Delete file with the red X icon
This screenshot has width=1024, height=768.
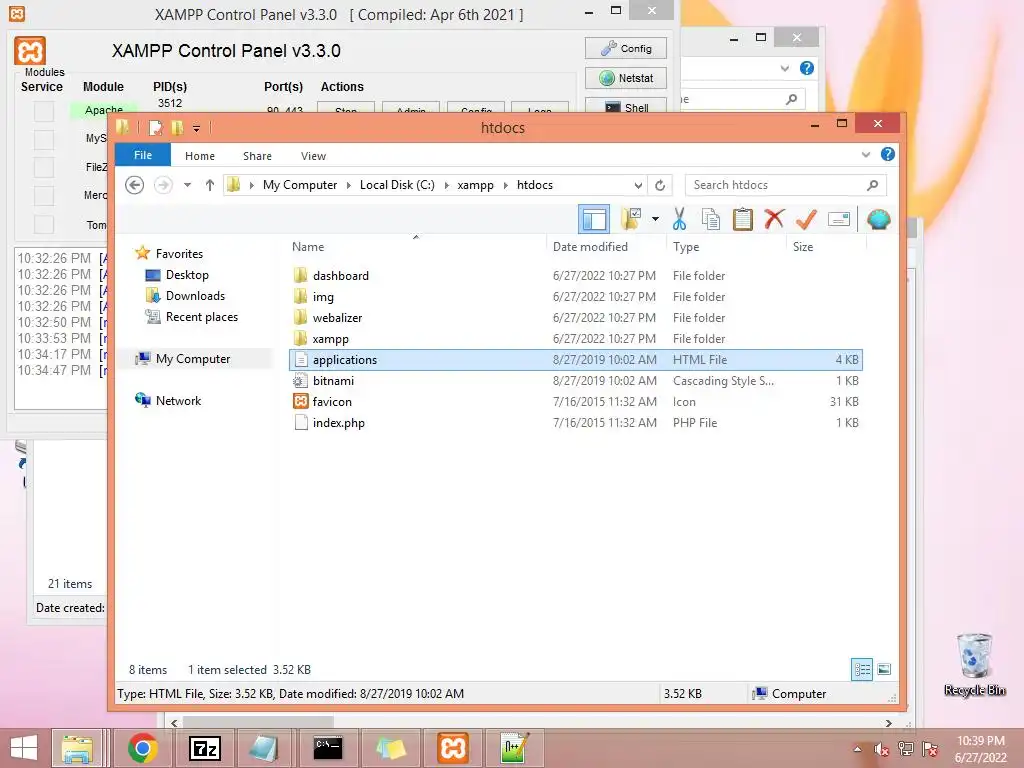774,219
